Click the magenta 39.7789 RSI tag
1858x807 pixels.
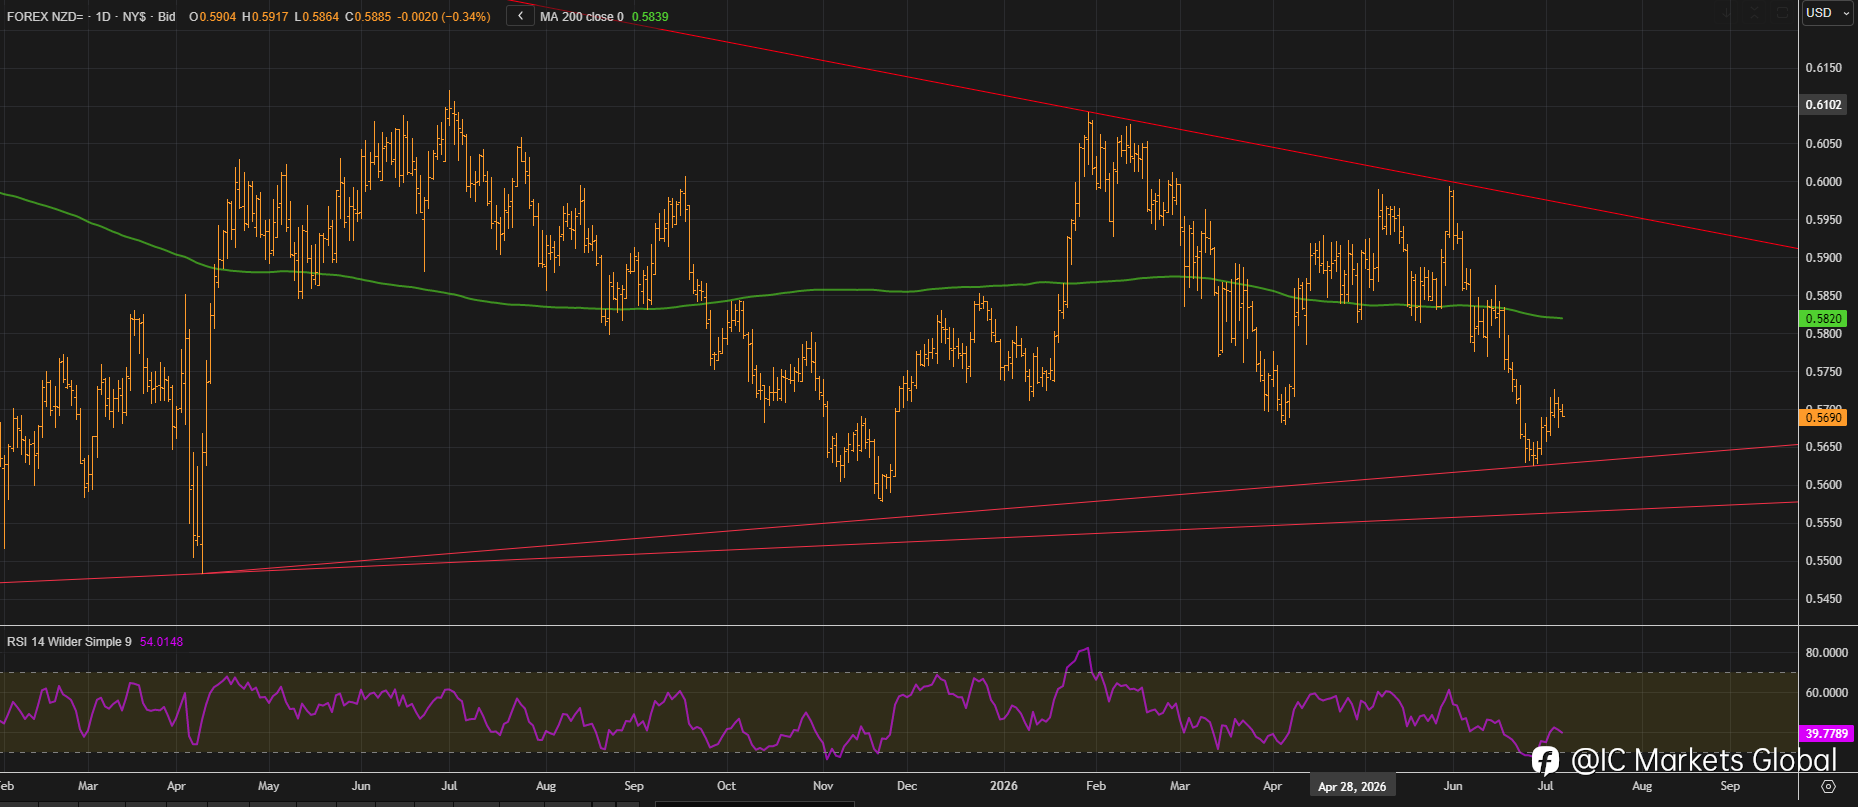[x=1826, y=734]
